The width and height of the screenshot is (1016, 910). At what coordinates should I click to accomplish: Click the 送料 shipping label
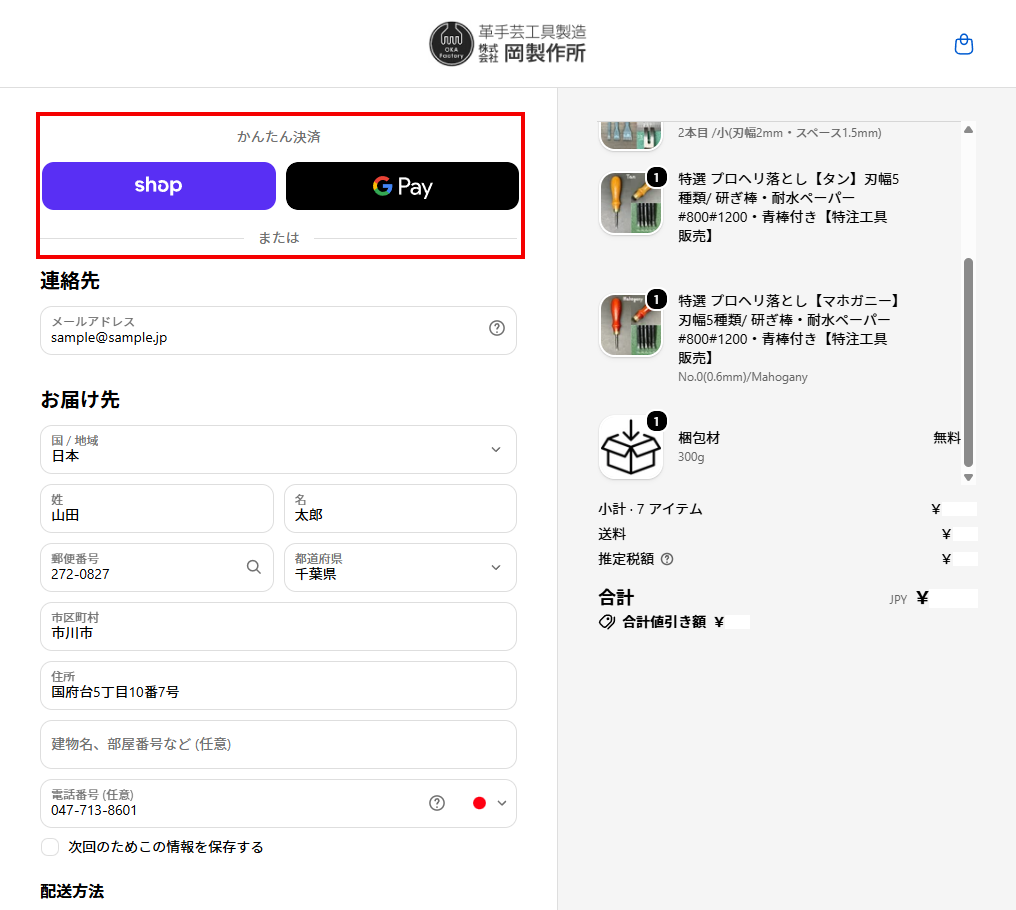click(612, 534)
